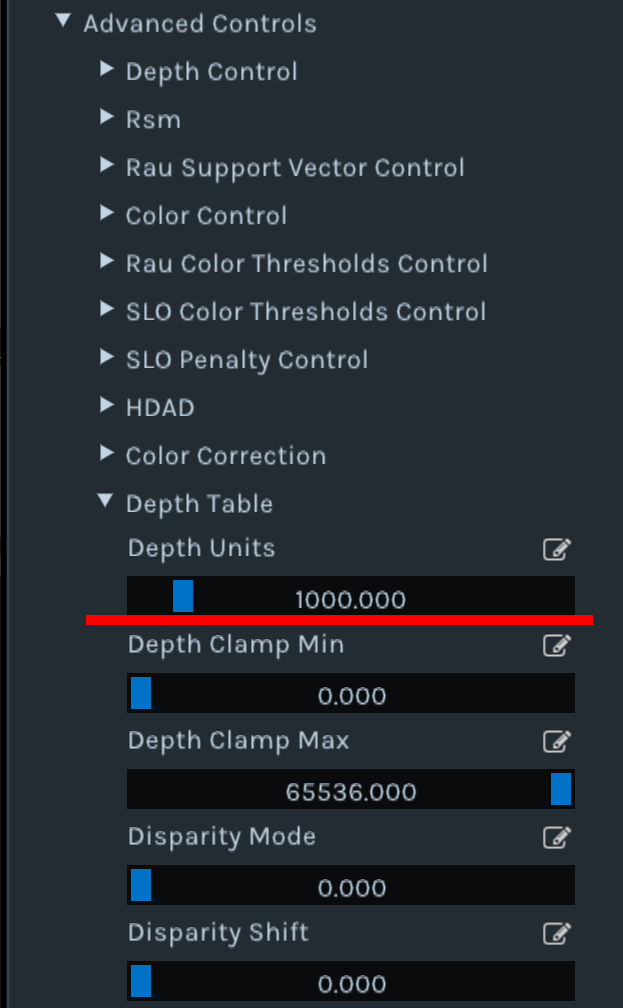Click the edit icon next to Disparity Shift

point(558,934)
